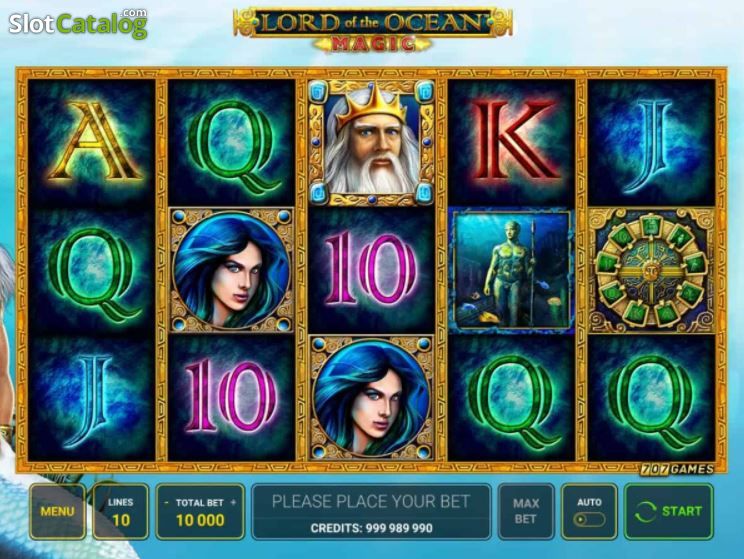The width and height of the screenshot is (744, 559).
Task: Toggle the AUTO spin switch
Action: click(x=589, y=520)
